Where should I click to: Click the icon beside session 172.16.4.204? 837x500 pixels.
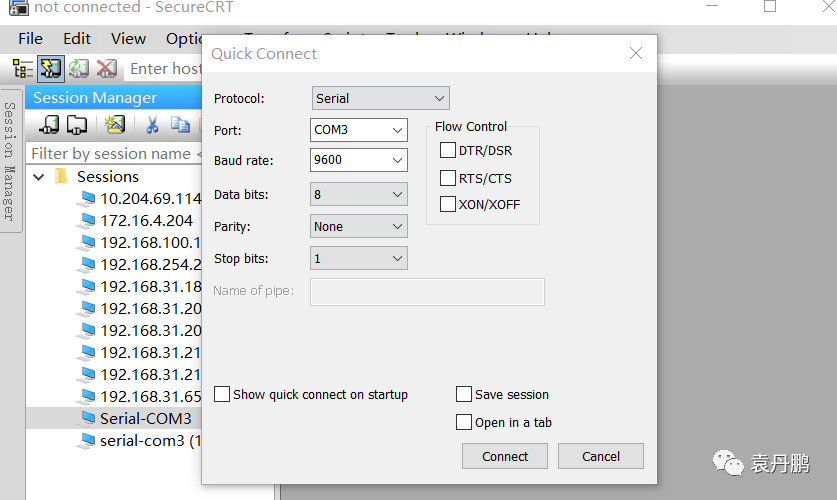click(86, 220)
